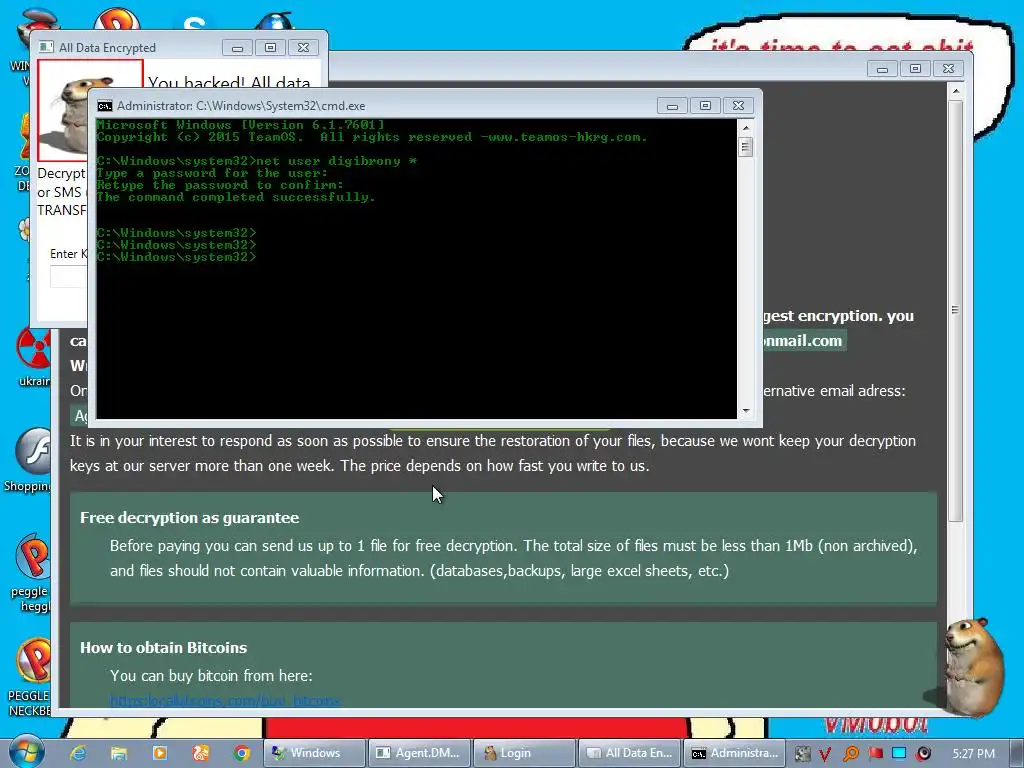1024x768 pixels.
Task: Click 'You can buy bitcoin from here:' text
Action: coord(211,676)
